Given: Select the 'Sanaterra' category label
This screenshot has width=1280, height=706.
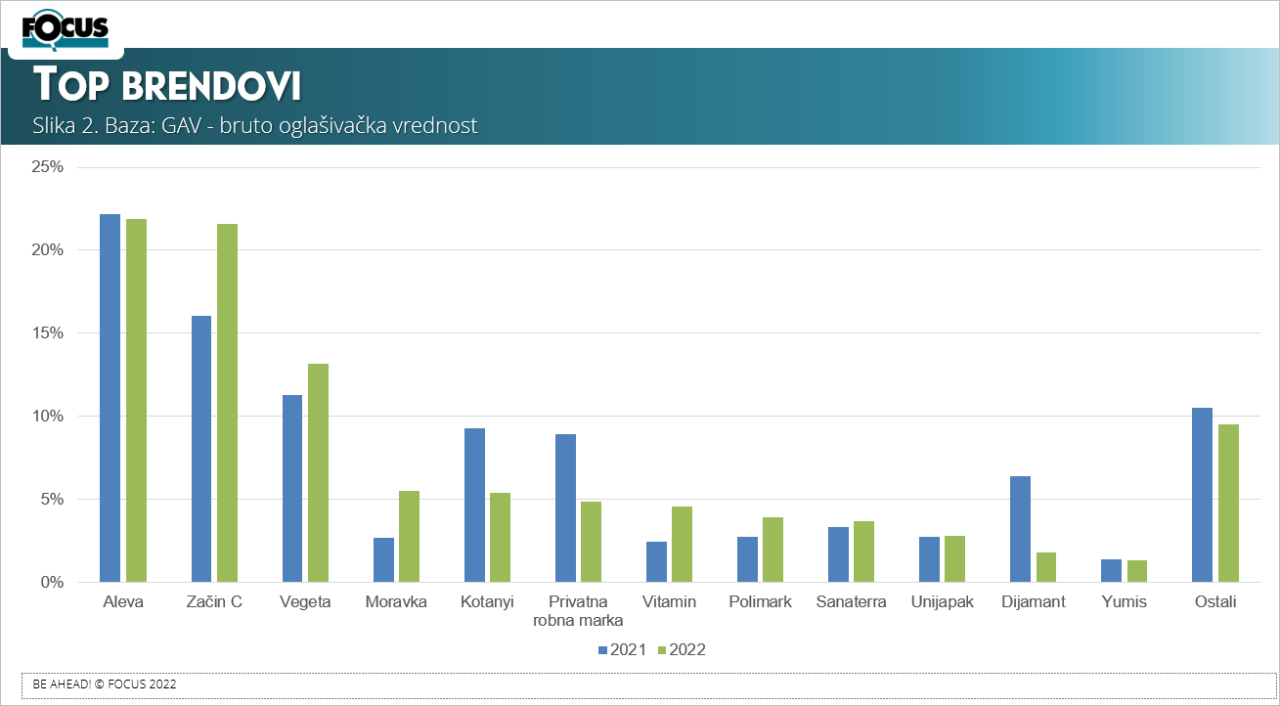Looking at the screenshot, I should [x=851, y=602].
